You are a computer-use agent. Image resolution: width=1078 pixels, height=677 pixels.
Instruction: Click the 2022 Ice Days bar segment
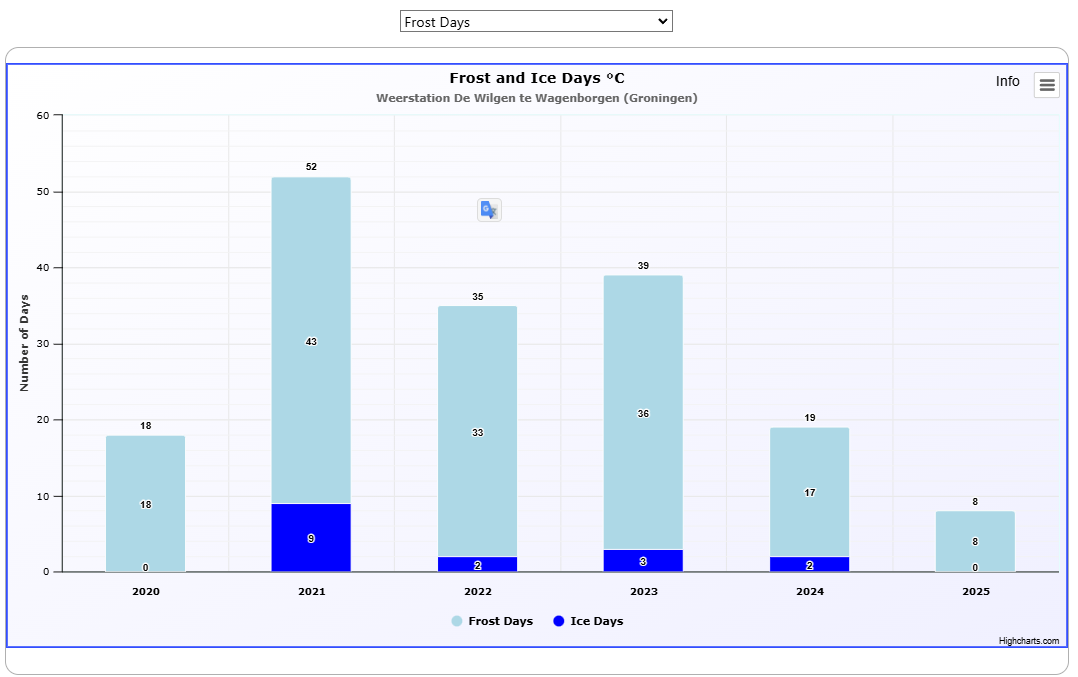(x=477, y=564)
